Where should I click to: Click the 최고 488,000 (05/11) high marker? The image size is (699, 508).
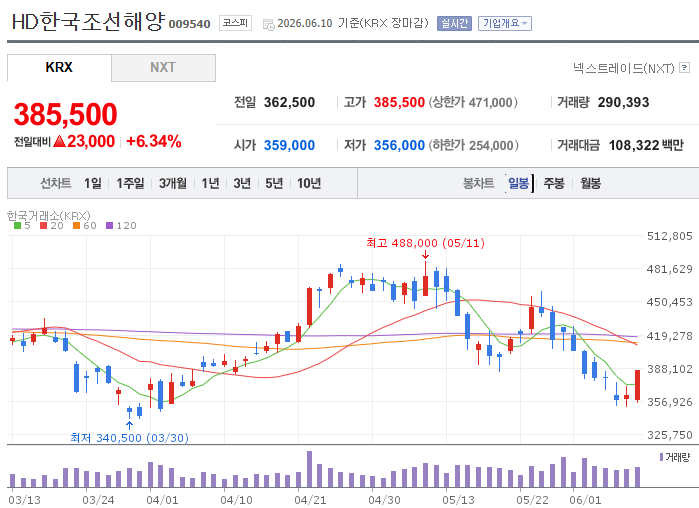425,243
